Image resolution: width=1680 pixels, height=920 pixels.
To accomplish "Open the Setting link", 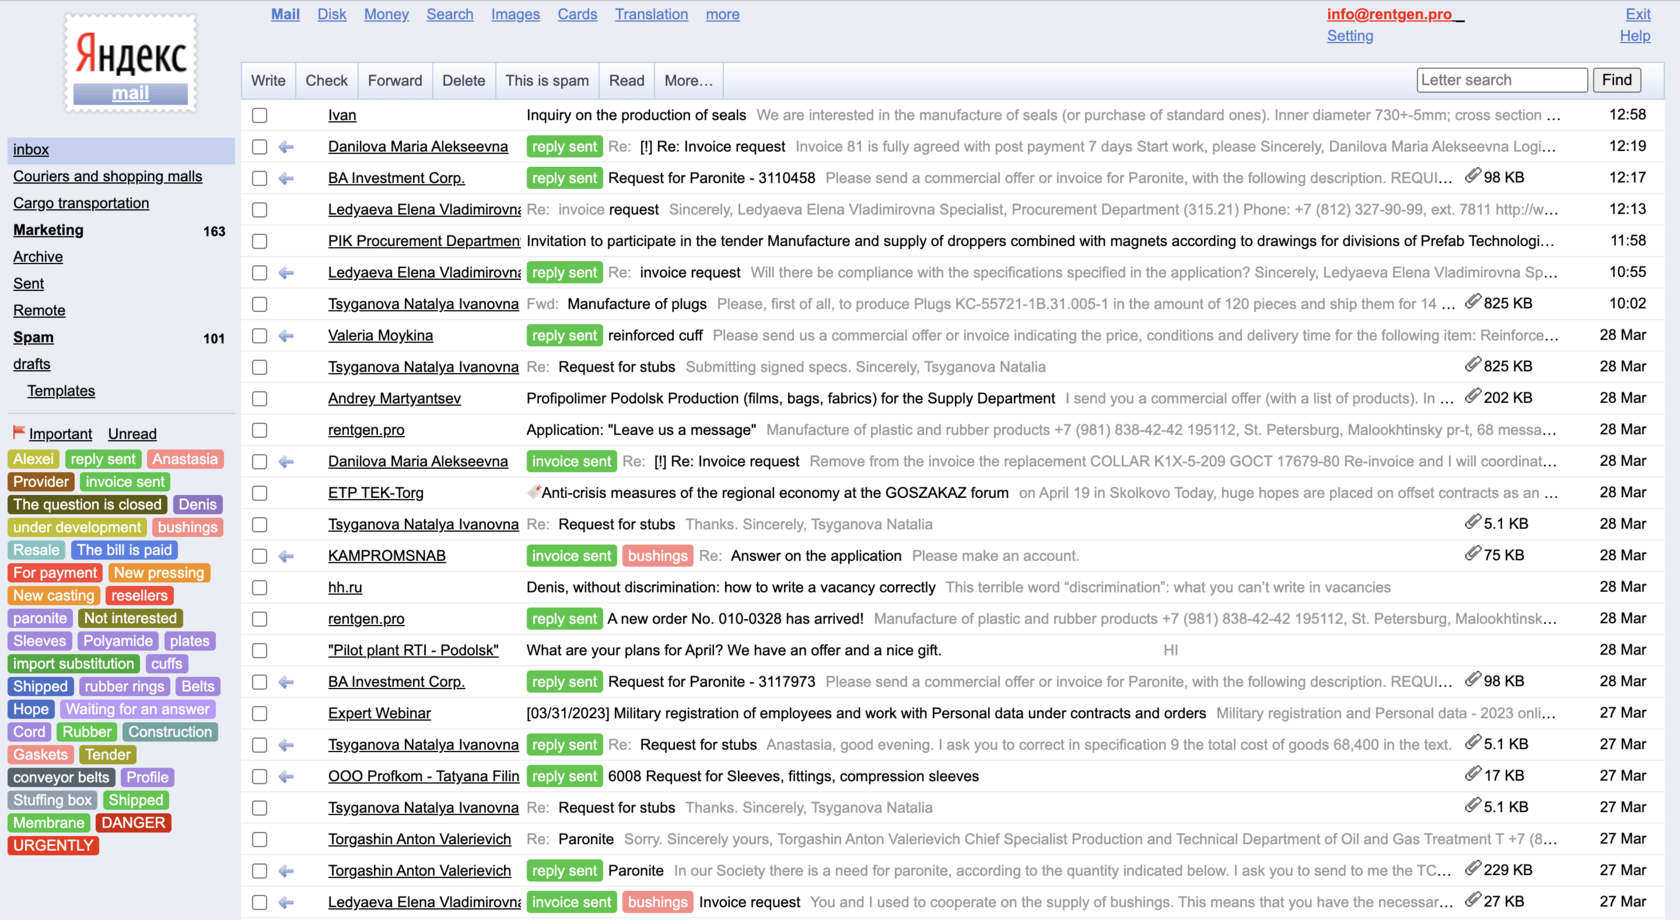I will pyautogui.click(x=1350, y=36).
